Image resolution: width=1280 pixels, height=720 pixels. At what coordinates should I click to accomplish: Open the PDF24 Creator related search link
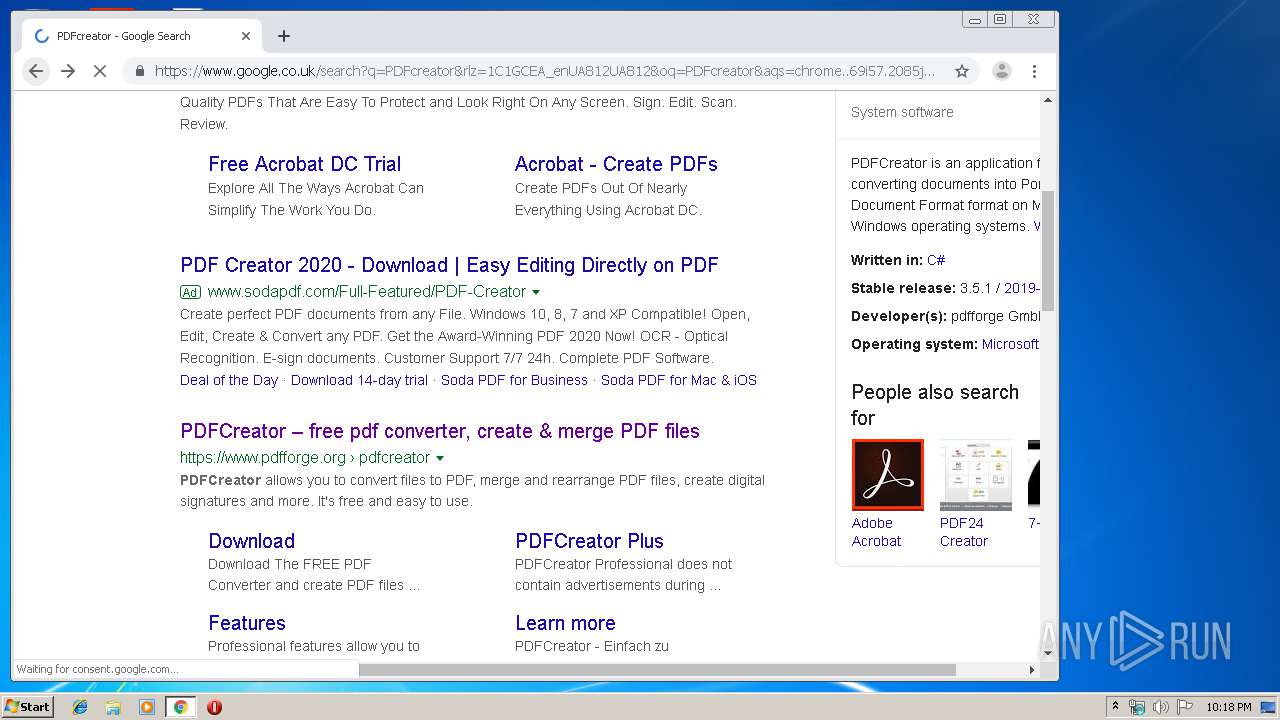coord(964,532)
